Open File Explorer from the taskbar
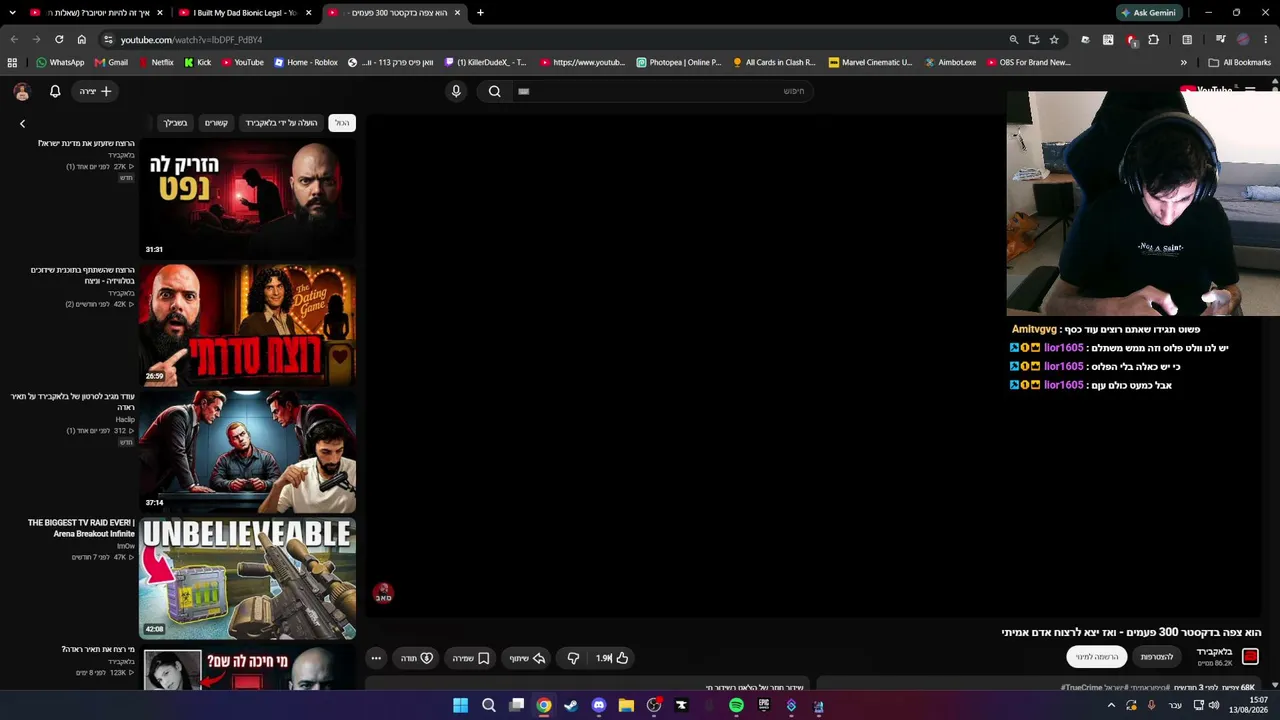1280x720 pixels. tap(626, 705)
